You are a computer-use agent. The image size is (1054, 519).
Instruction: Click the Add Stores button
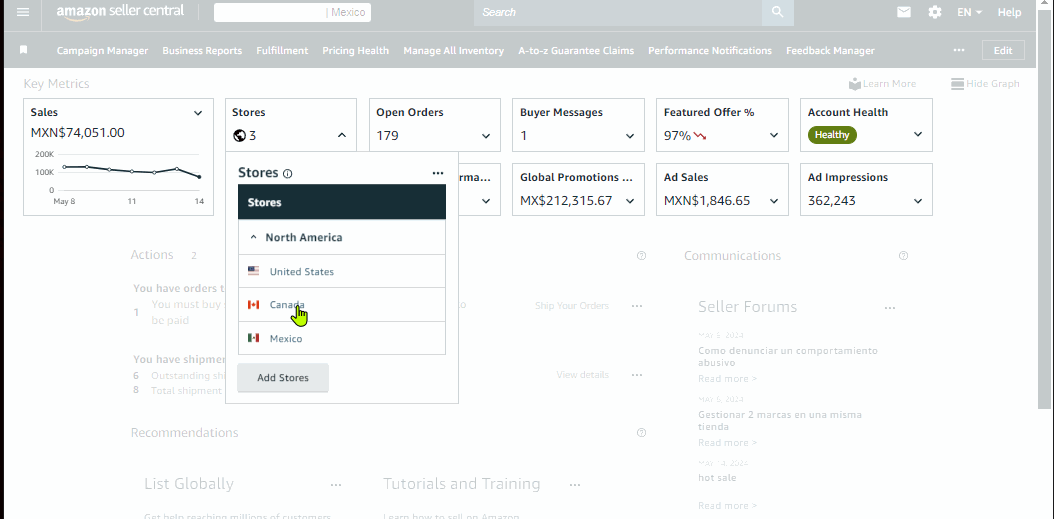(283, 378)
